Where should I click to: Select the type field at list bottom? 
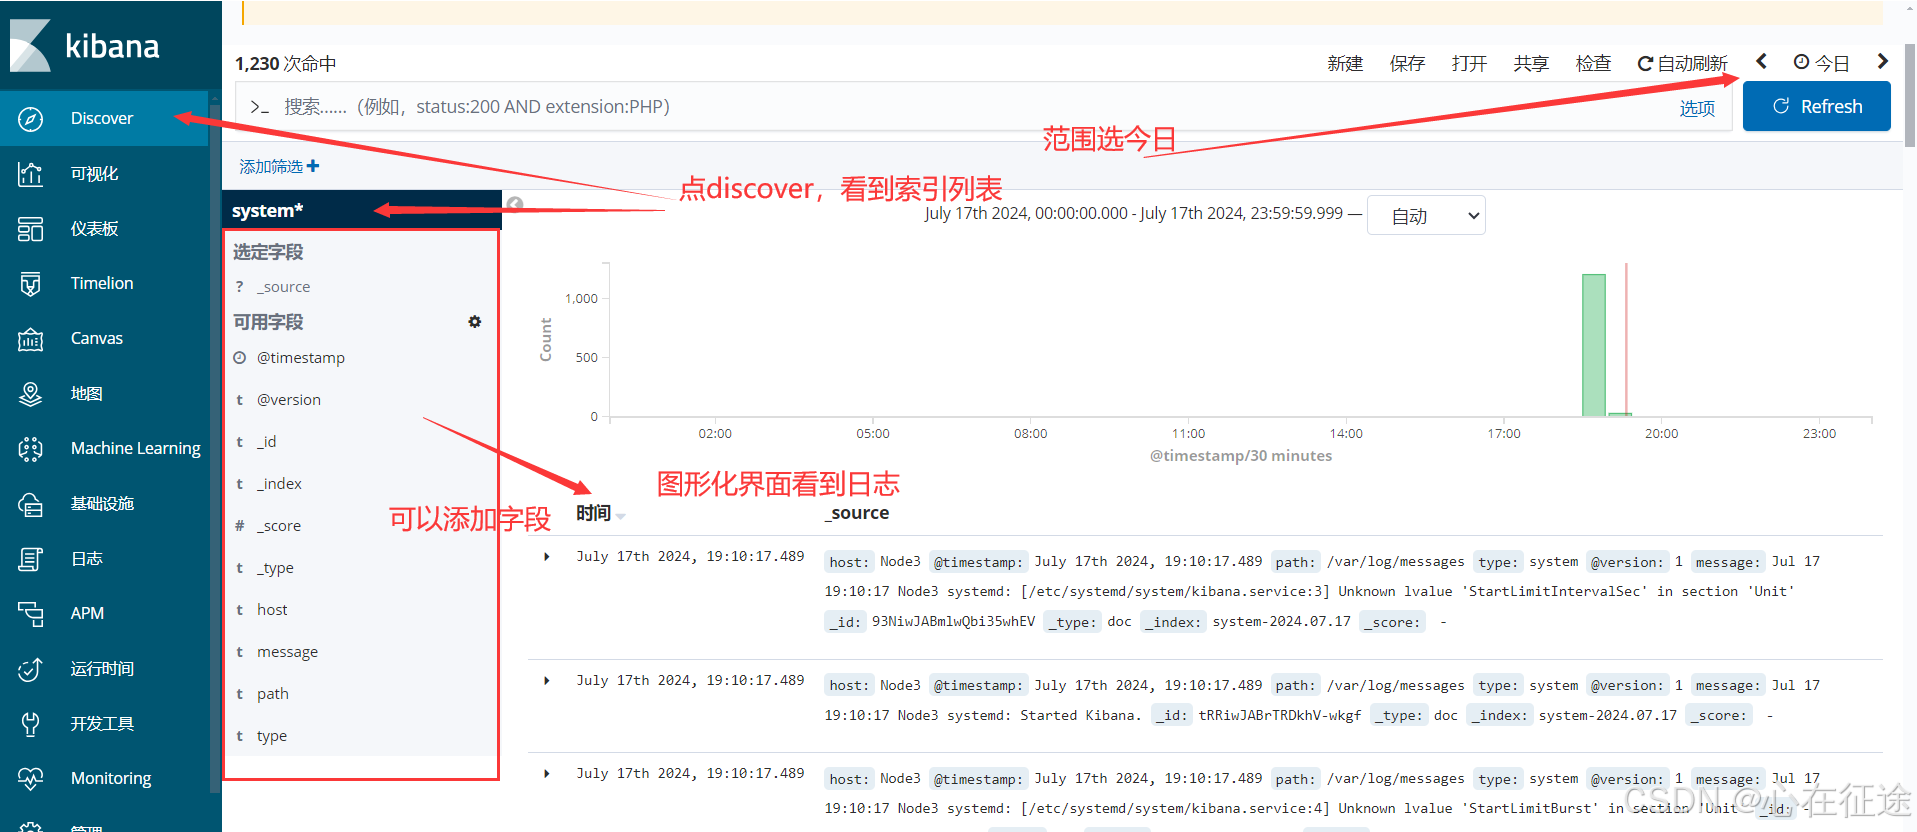[271, 736]
